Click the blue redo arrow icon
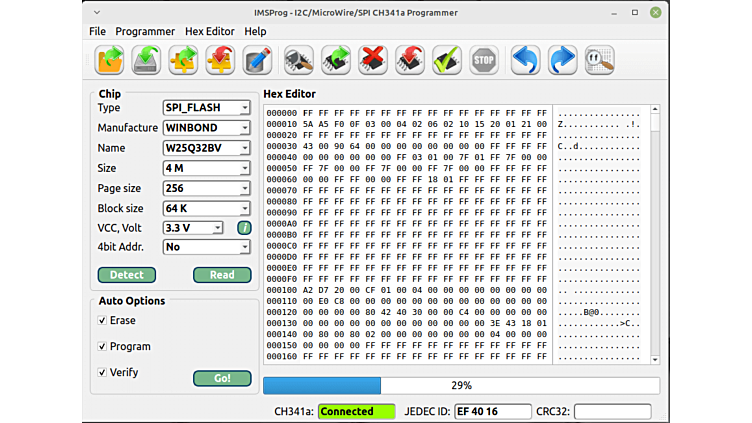This screenshot has height=423, width=752. point(562,60)
